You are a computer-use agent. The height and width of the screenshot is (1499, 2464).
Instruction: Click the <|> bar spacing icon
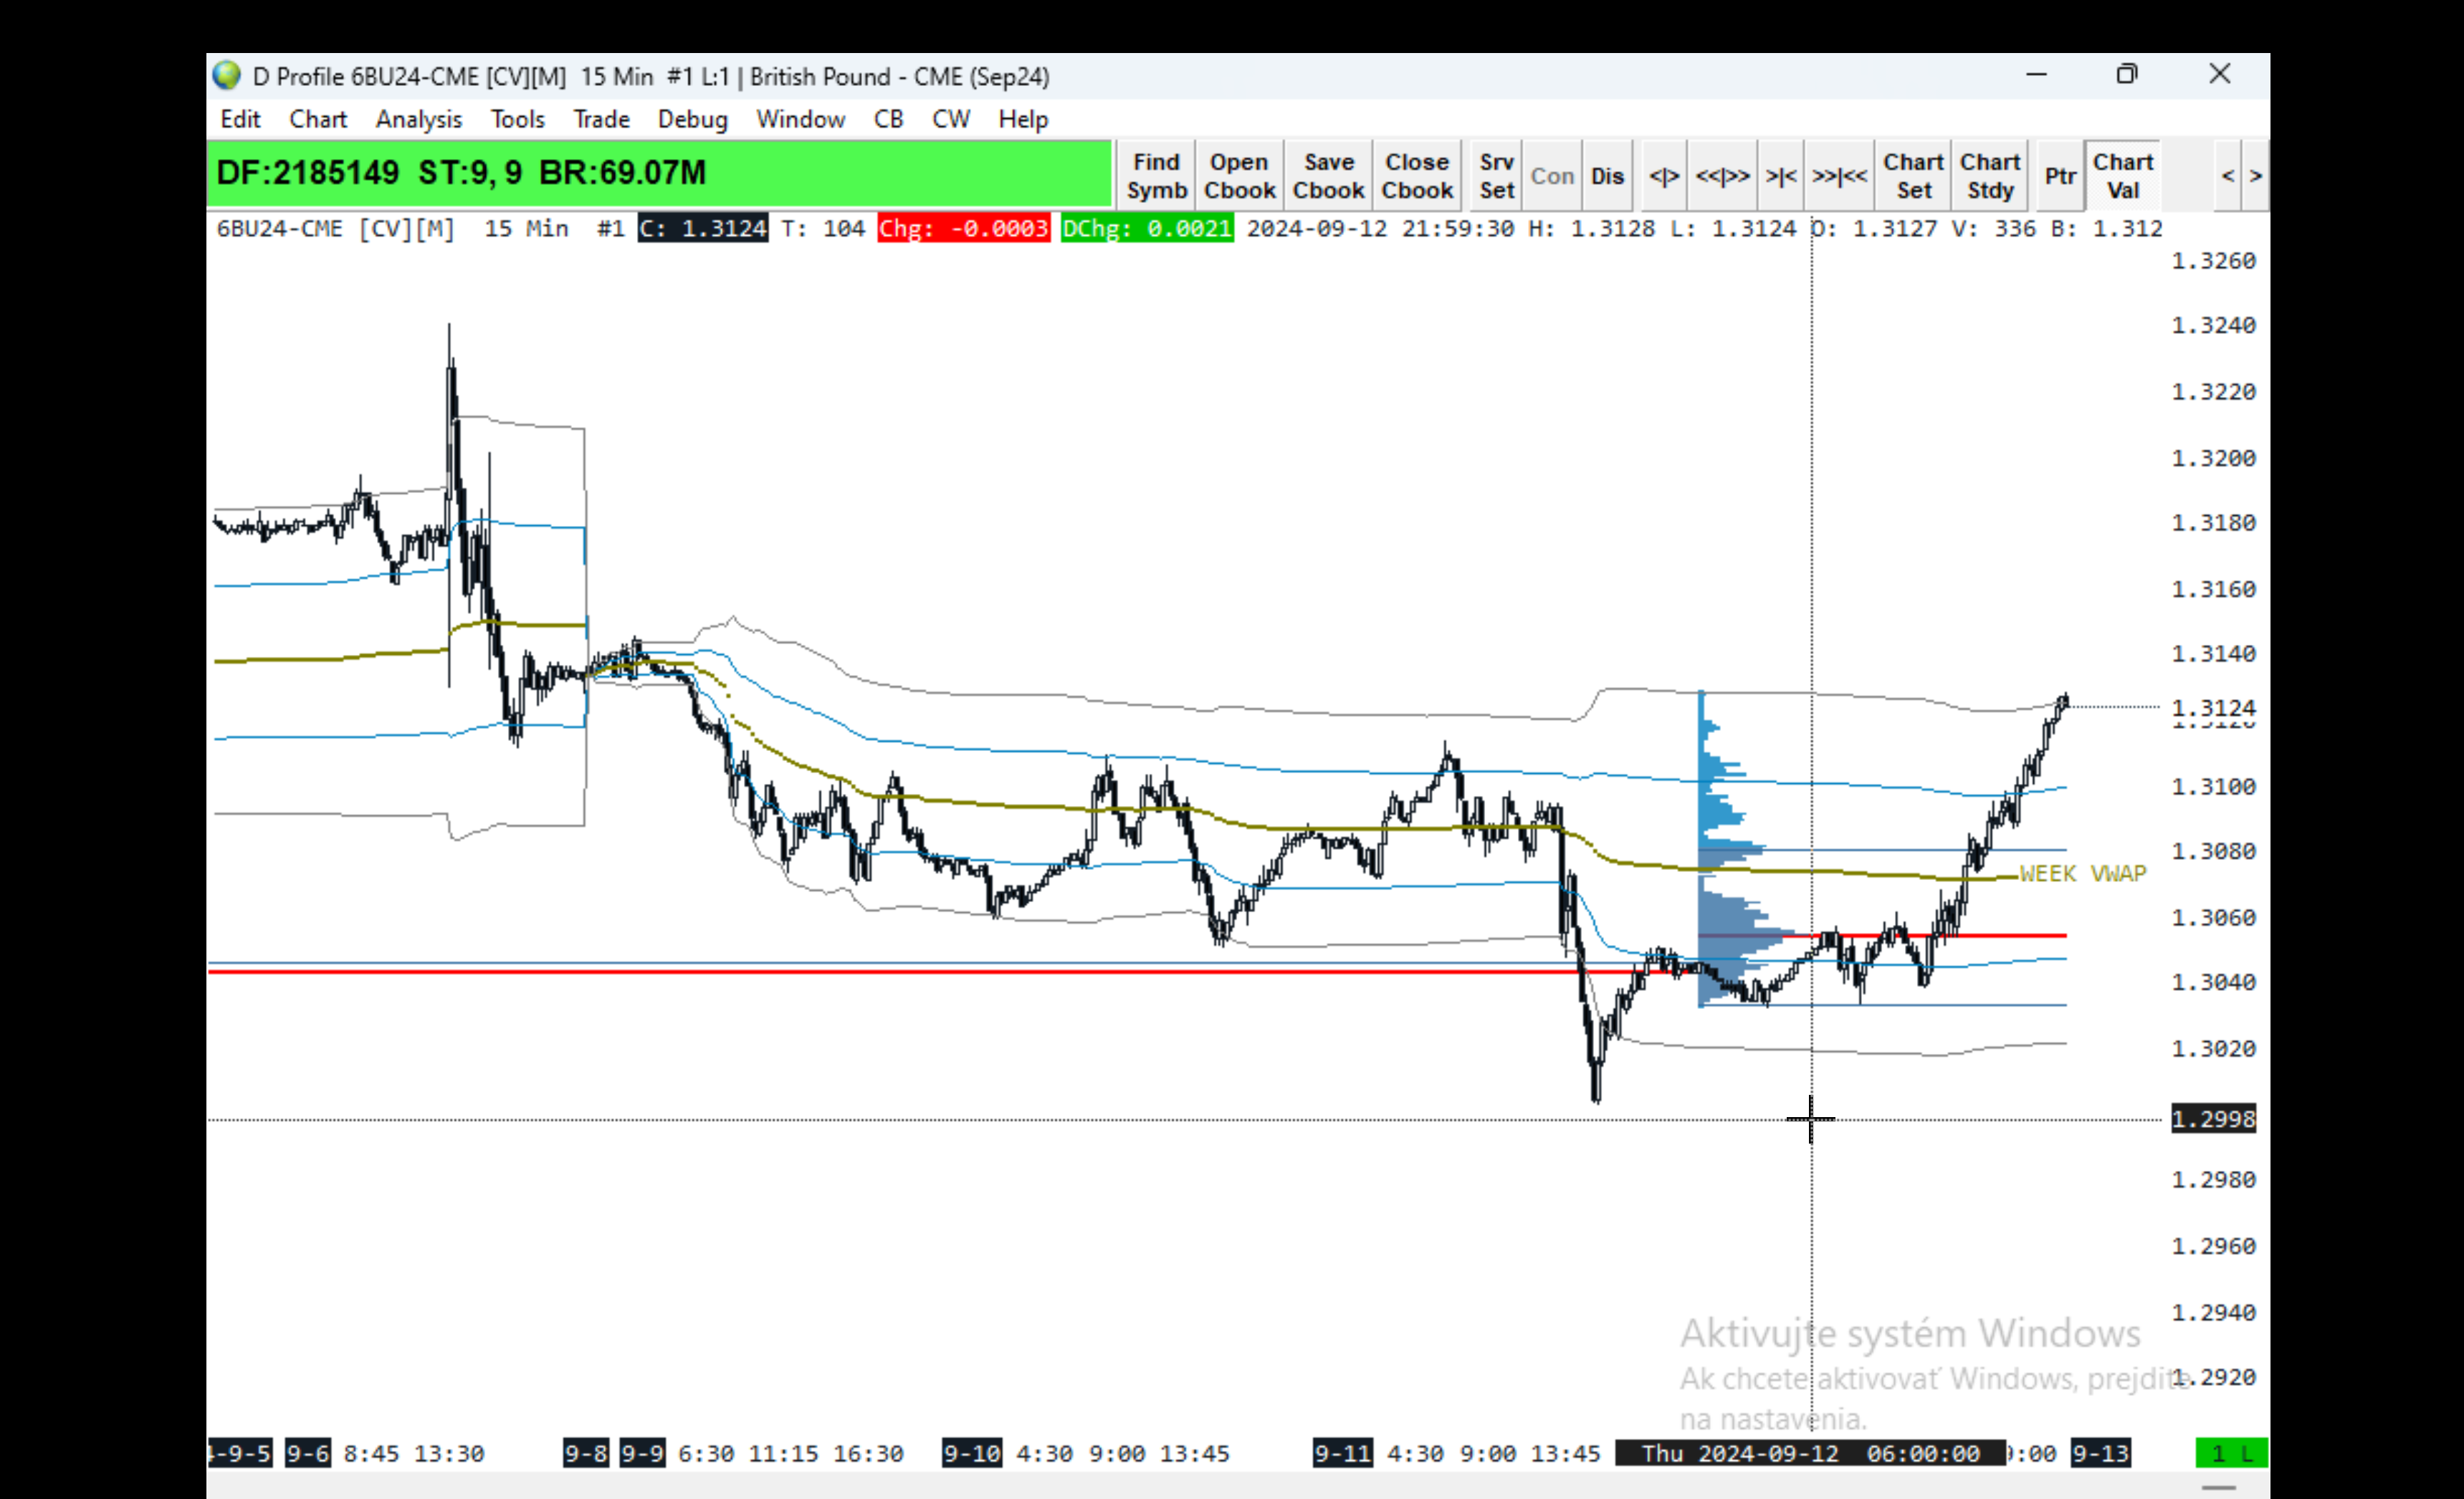click(1664, 176)
